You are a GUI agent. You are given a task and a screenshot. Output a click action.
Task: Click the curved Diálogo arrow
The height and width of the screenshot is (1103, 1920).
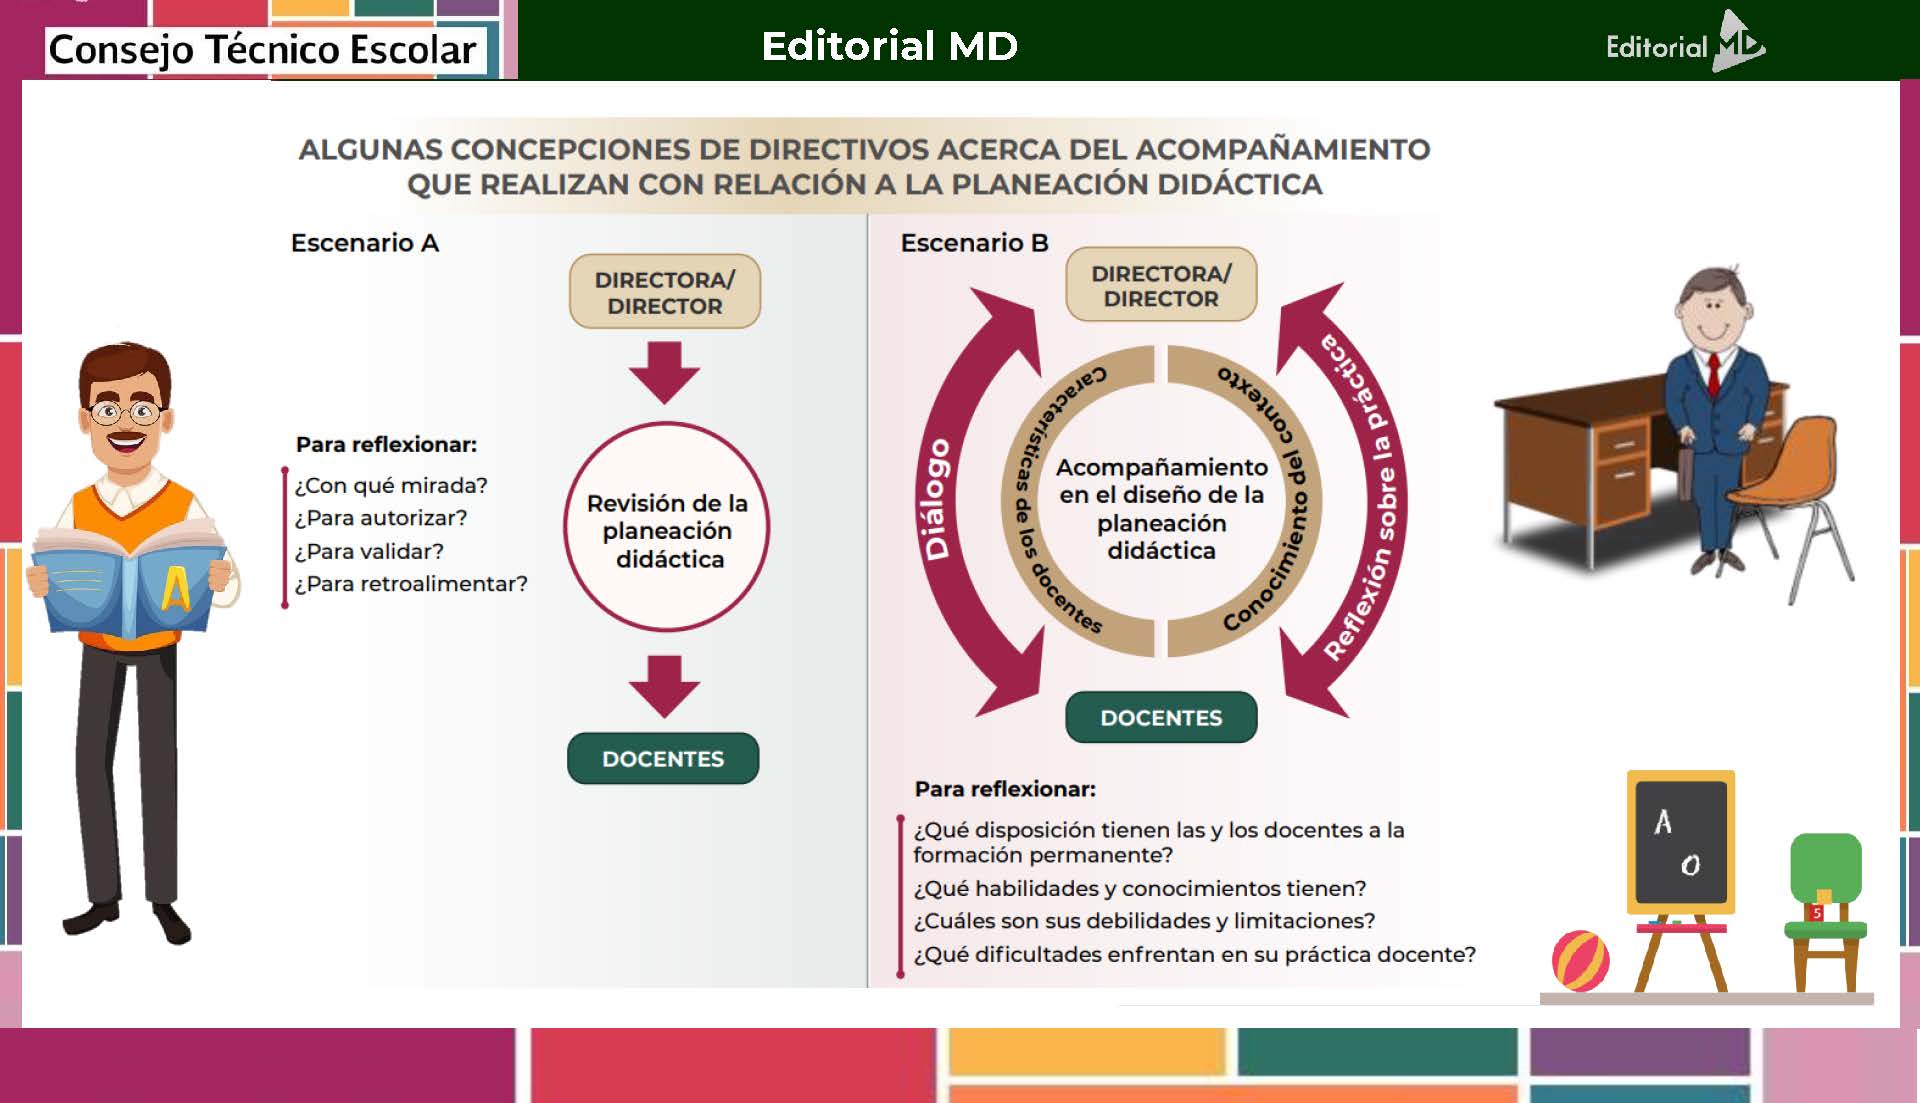coord(940,500)
